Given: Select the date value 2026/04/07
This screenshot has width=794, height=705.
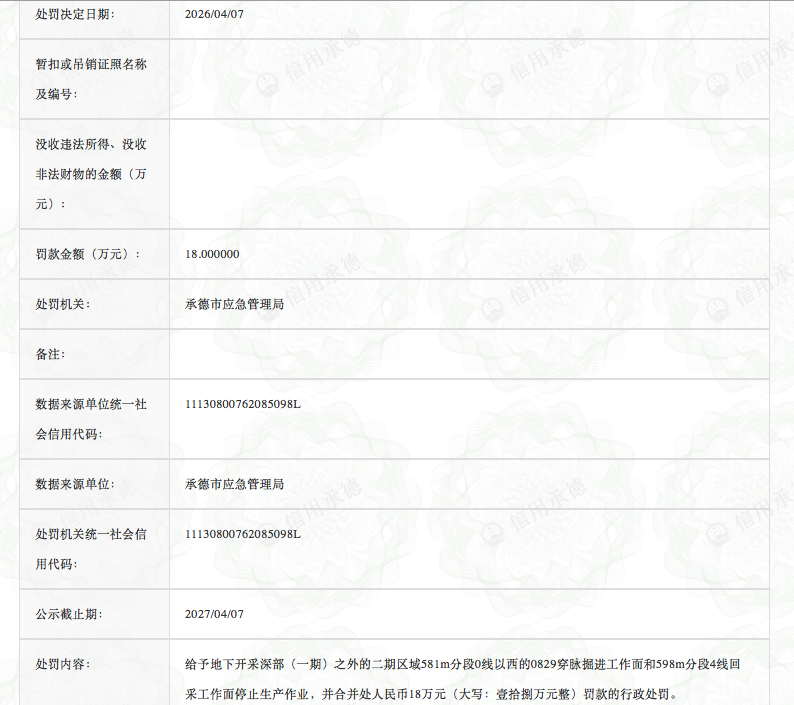Looking at the screenshot, I should [214, 14].
